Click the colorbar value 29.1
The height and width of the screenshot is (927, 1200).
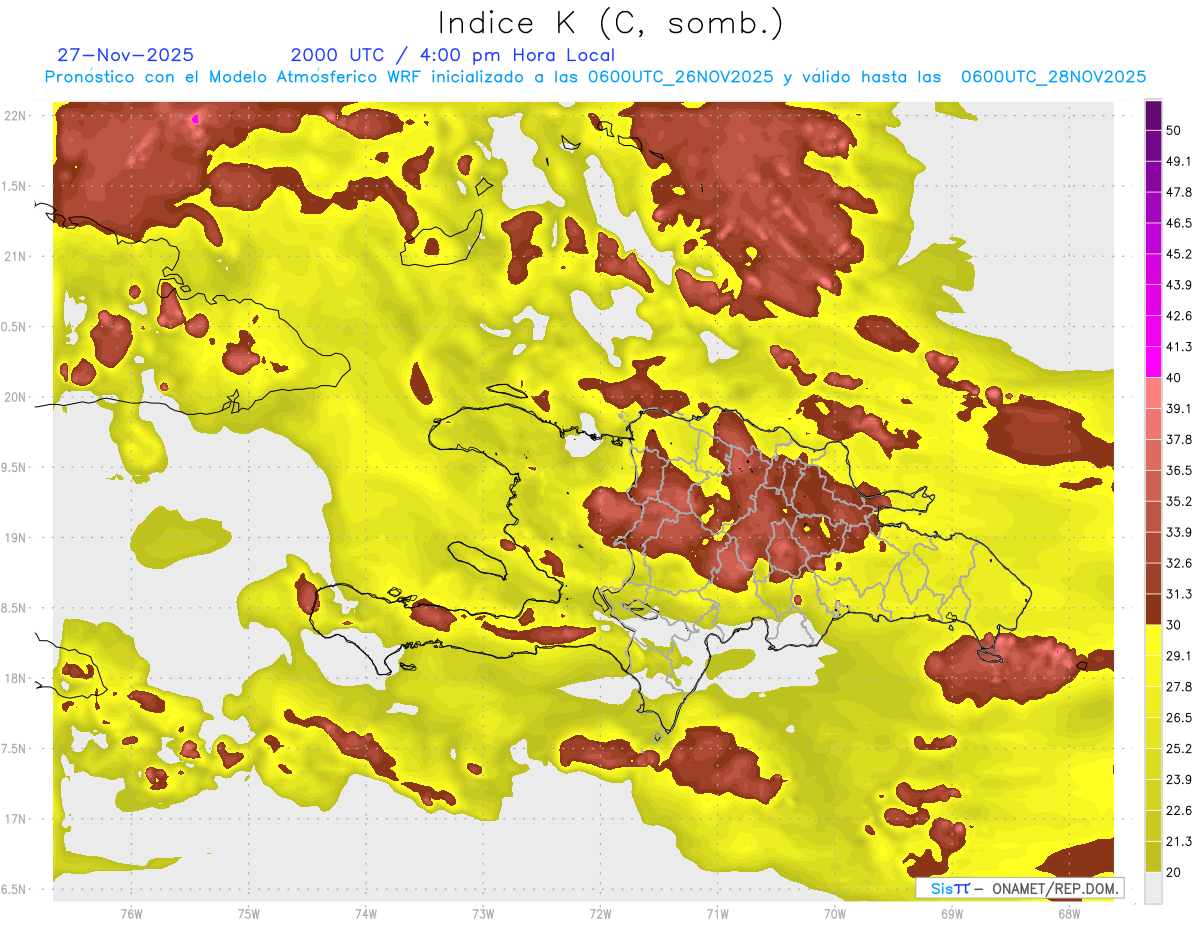point(1179,655)
